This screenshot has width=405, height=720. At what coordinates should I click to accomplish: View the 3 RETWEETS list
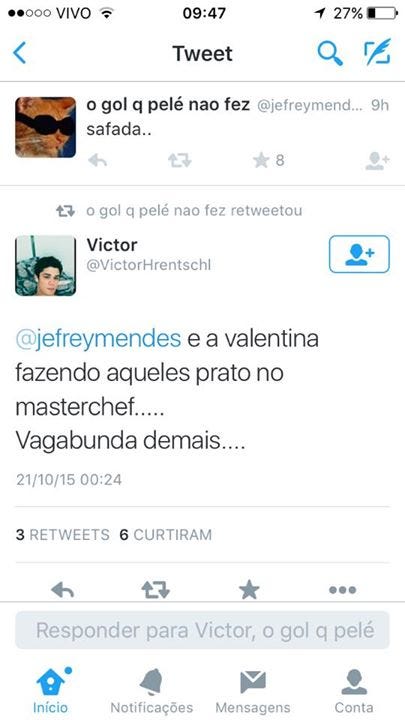pos(63,535)
